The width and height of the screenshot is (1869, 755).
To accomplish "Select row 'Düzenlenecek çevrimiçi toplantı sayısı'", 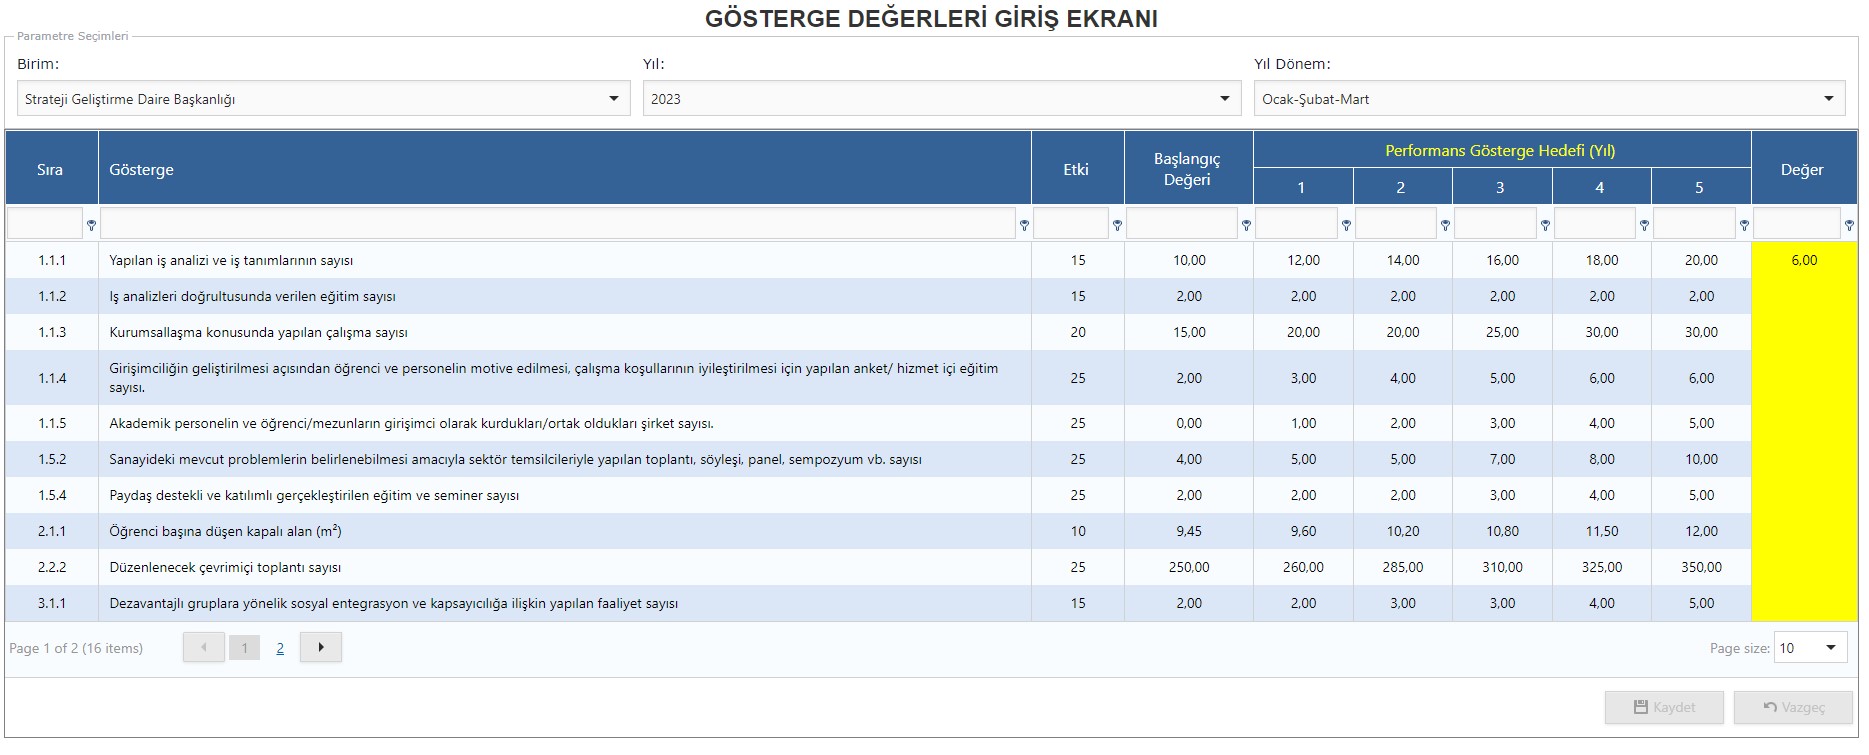I will tap(931, 567).
